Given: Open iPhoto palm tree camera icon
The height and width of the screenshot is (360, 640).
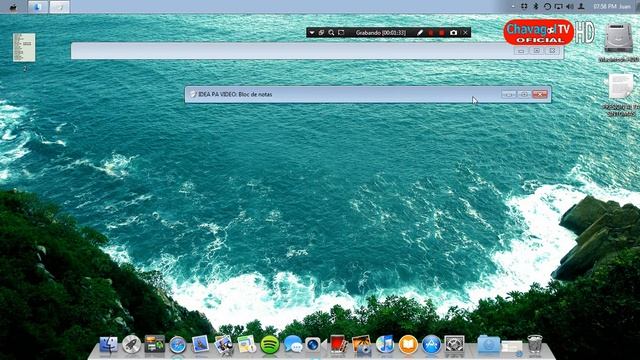Looking at the screenshot, I should tap(361, 344).
